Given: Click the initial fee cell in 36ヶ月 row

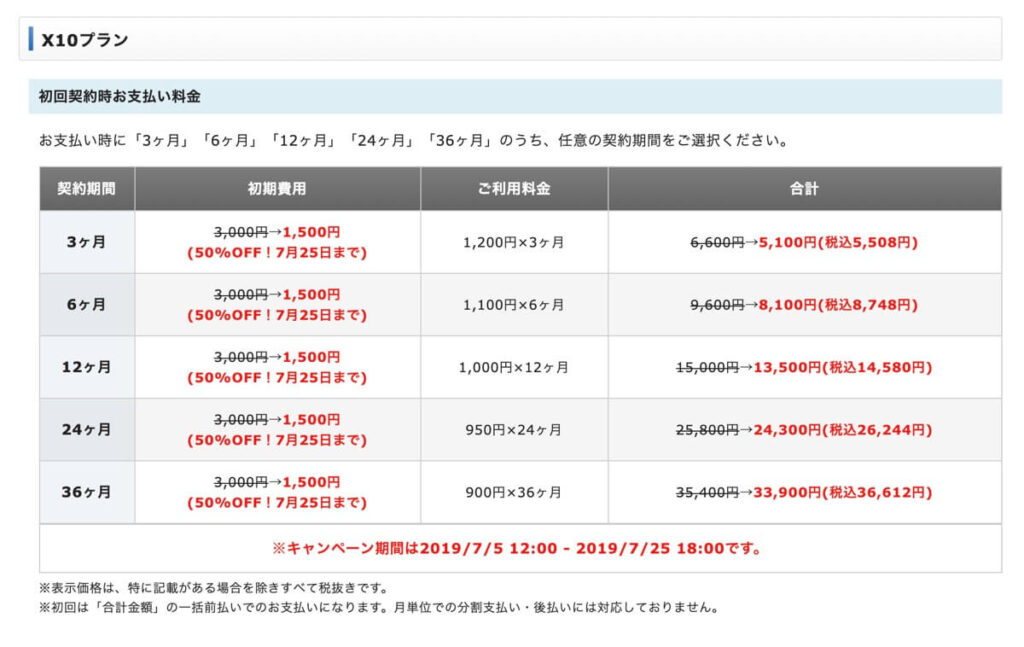Looking at the screenshot, I should pyautogui.click(x=278, y=492).
